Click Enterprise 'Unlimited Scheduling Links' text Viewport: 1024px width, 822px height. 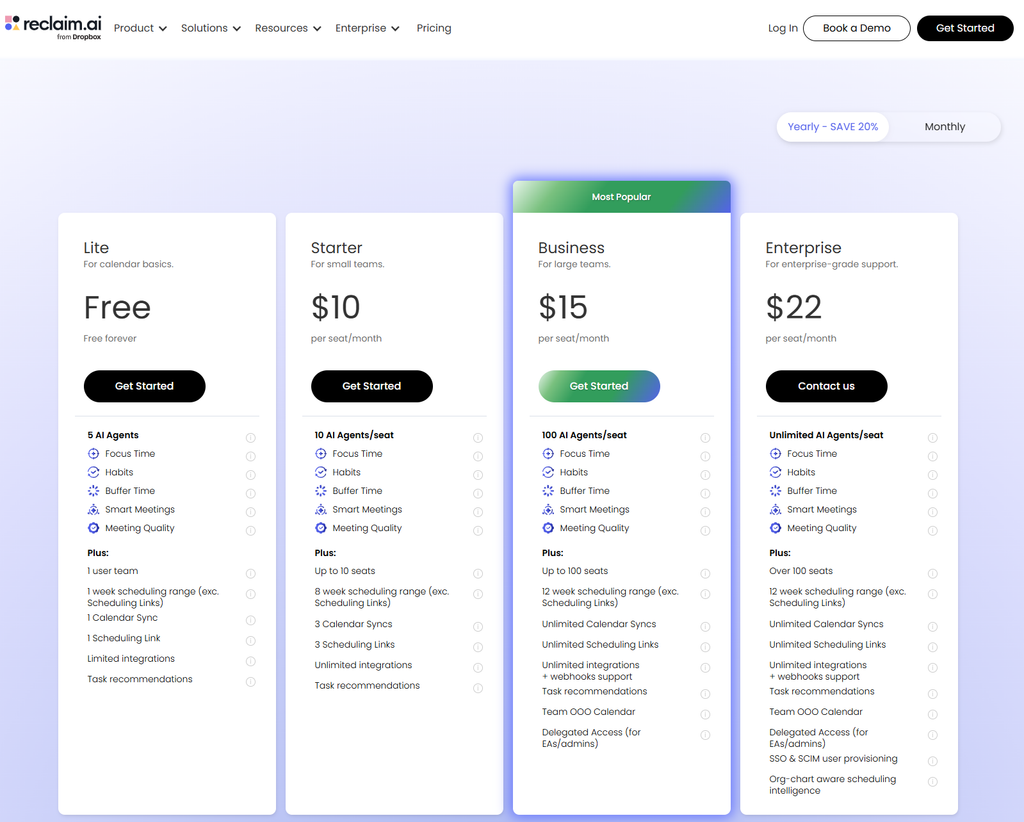(x=827, y=644)
